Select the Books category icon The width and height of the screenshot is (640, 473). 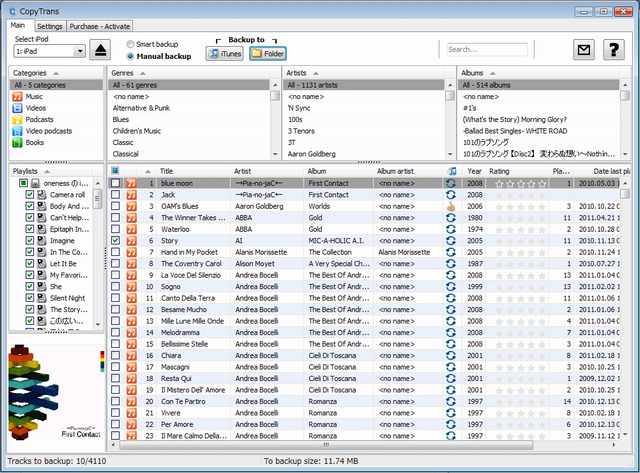tap(17, 142)
